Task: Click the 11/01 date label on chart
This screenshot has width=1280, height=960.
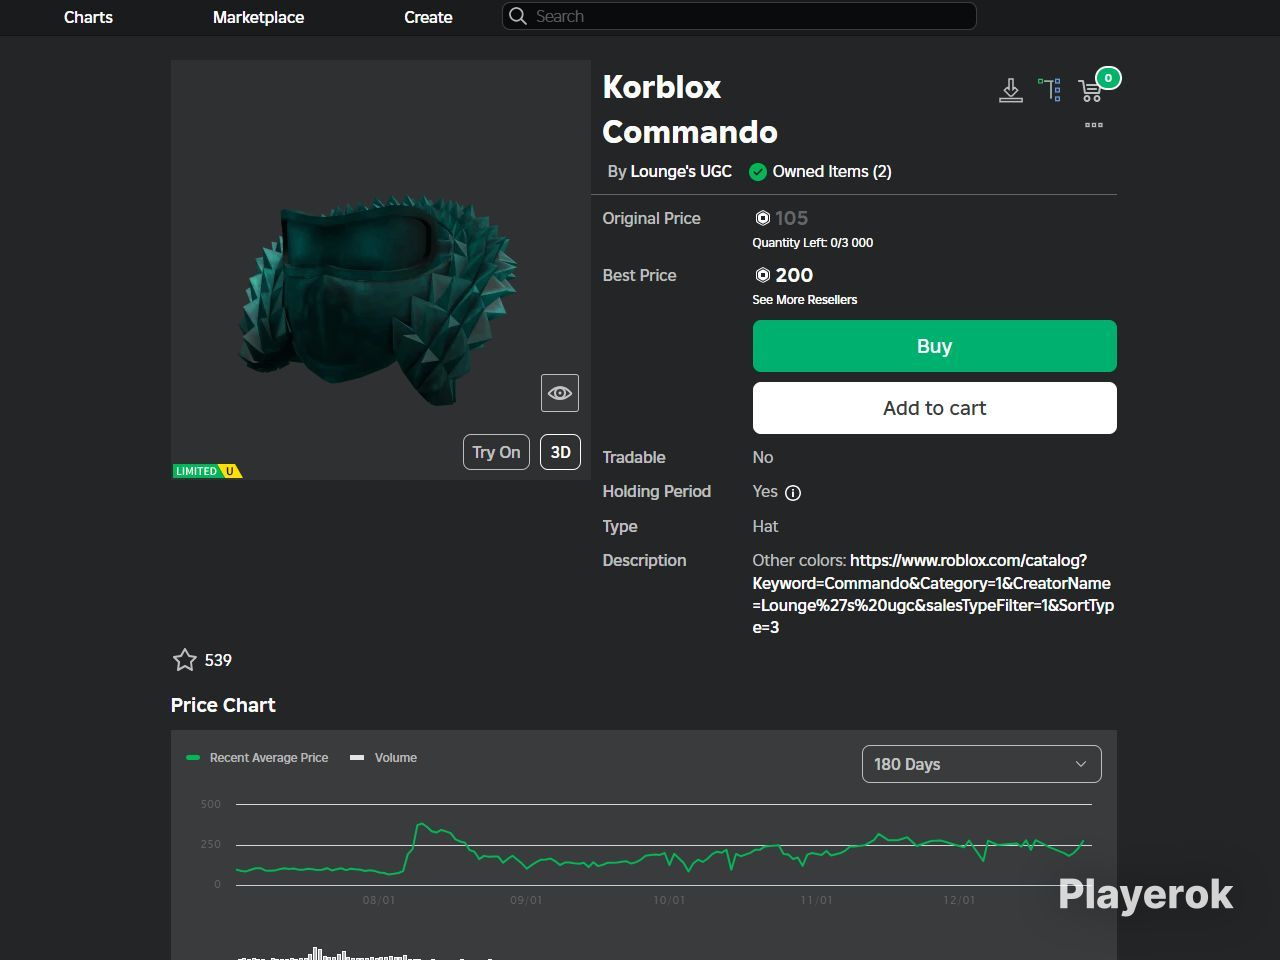Action: 816,900
